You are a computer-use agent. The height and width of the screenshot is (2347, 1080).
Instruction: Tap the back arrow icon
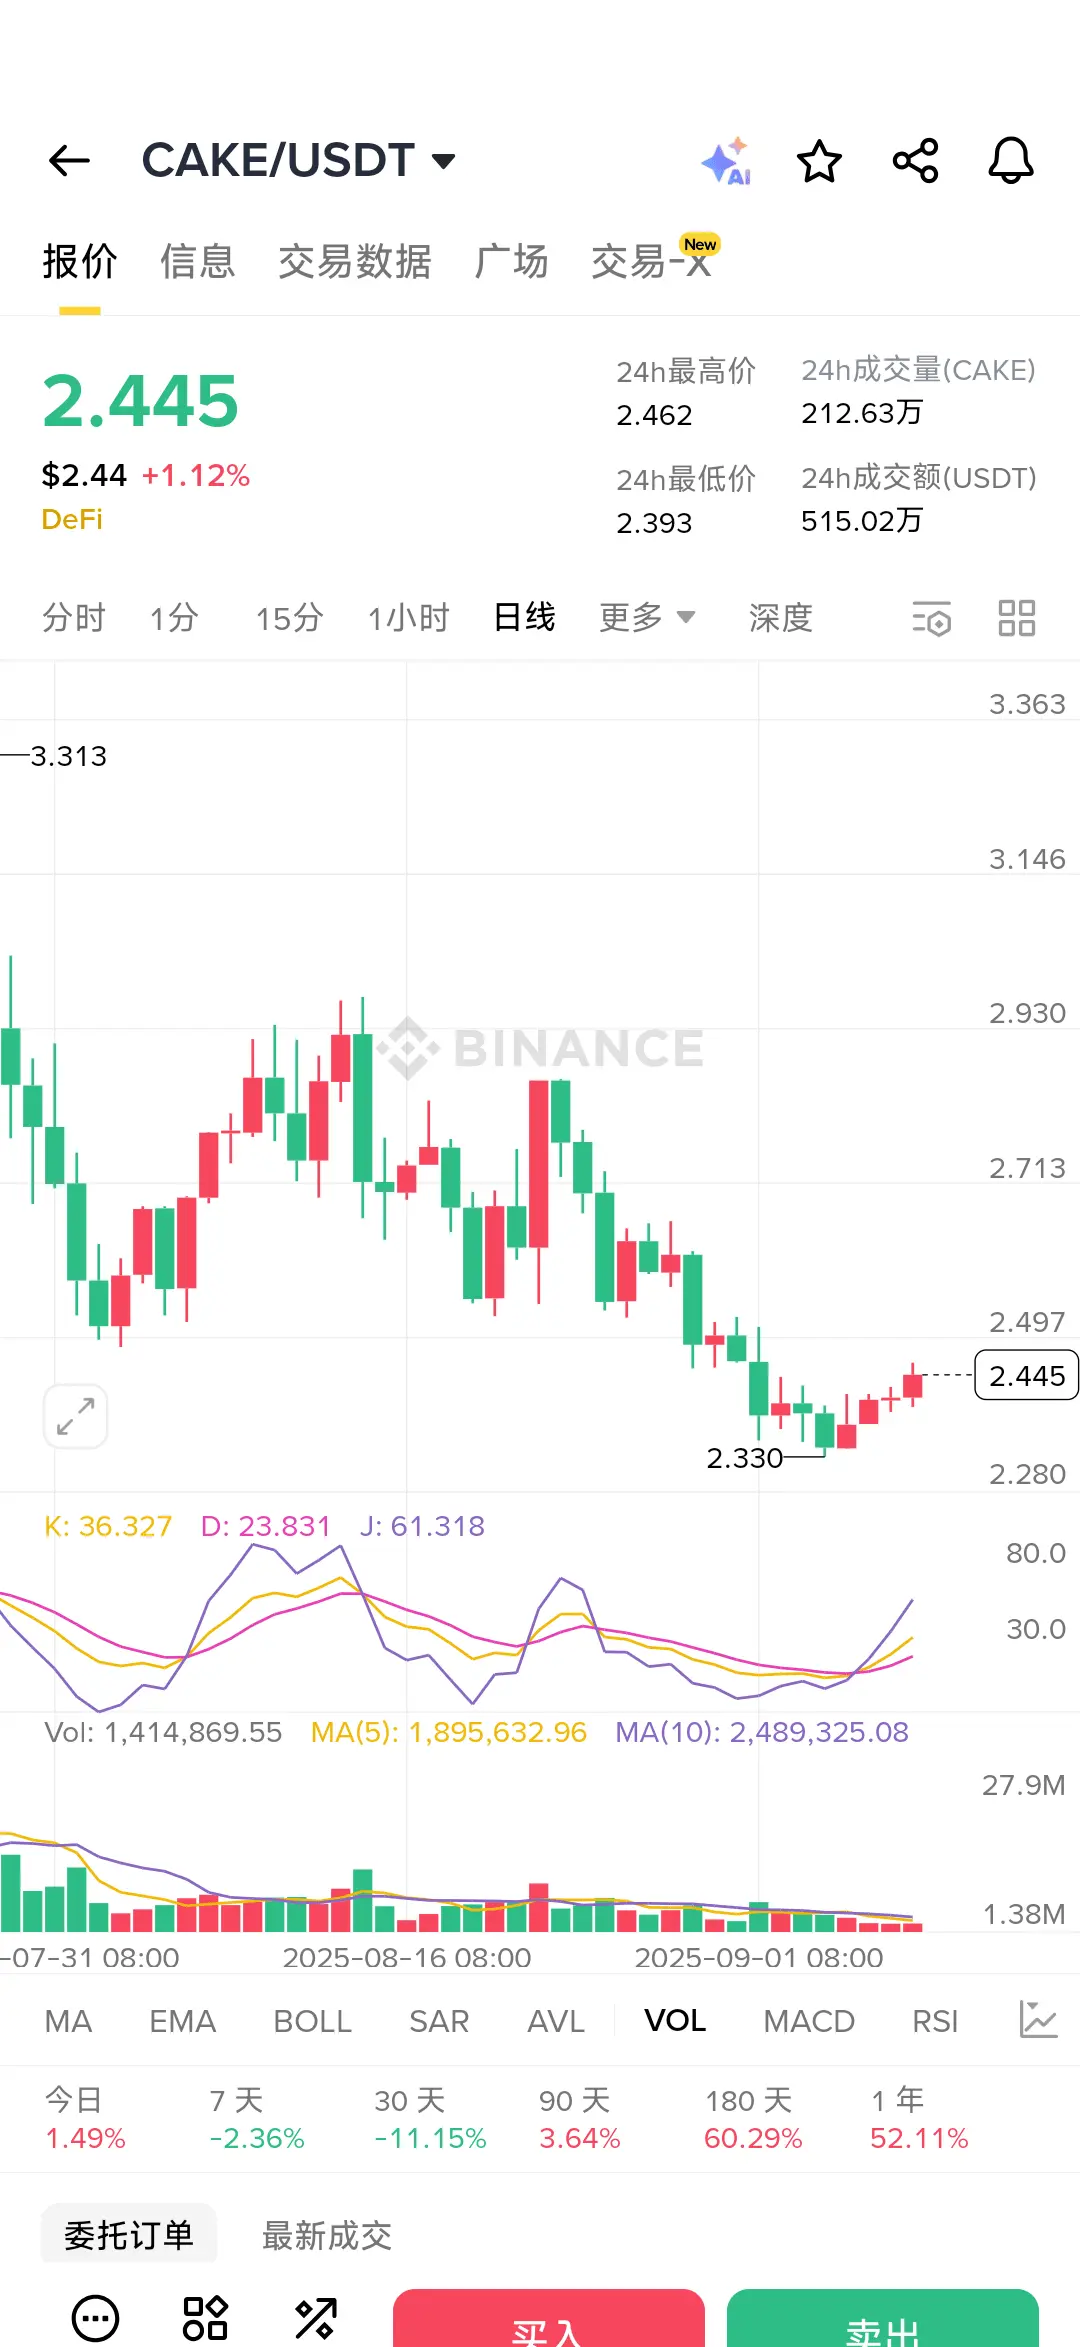(69, 160)
